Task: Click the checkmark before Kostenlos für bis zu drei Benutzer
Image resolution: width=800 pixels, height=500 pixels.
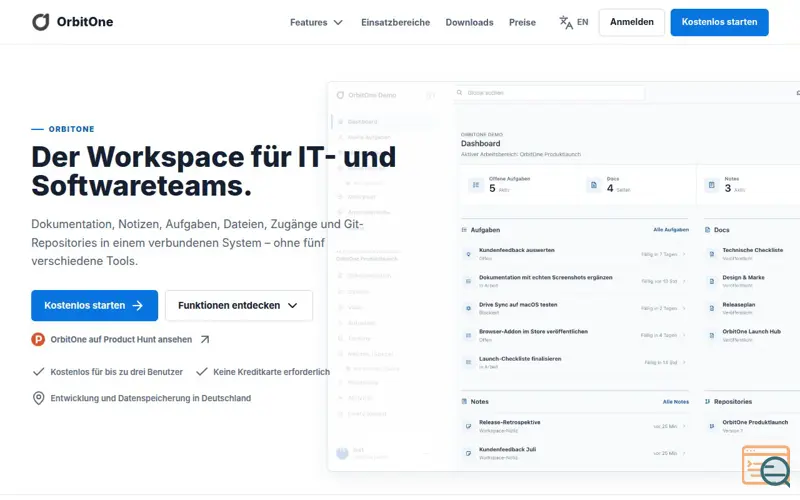Action: [38, 371]
